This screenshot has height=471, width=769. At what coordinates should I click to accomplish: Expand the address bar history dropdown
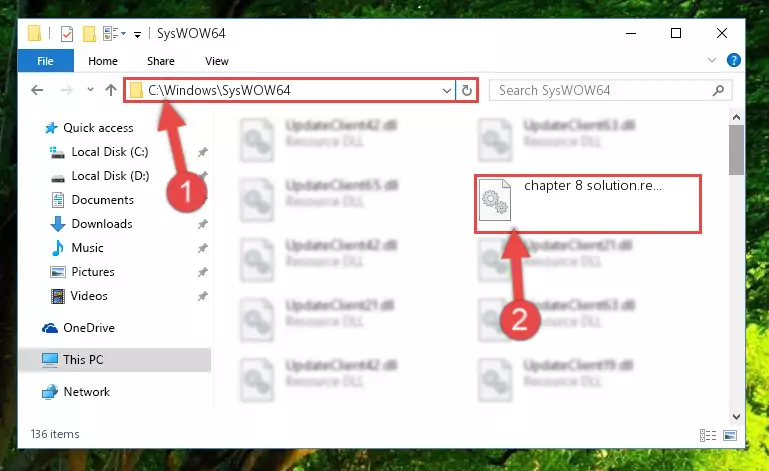pos(446,90)
